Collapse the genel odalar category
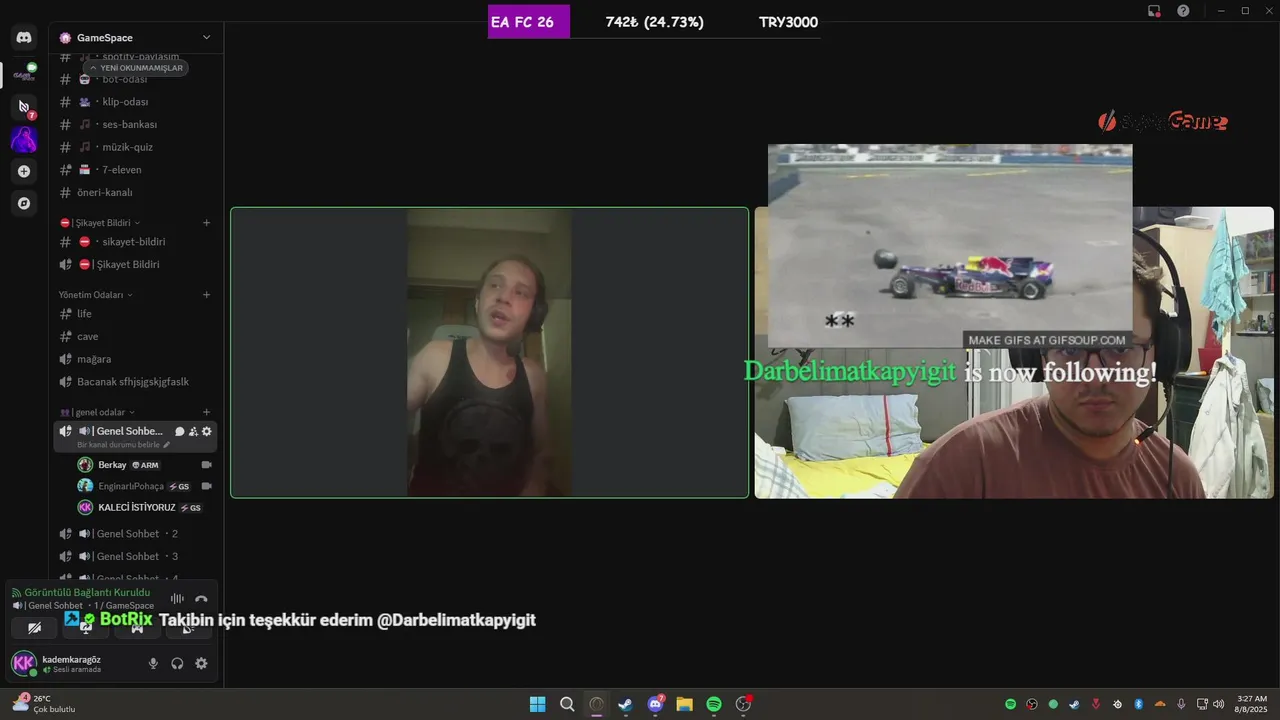The width and height of the screenshot is (1280, 720). (97, 412)
